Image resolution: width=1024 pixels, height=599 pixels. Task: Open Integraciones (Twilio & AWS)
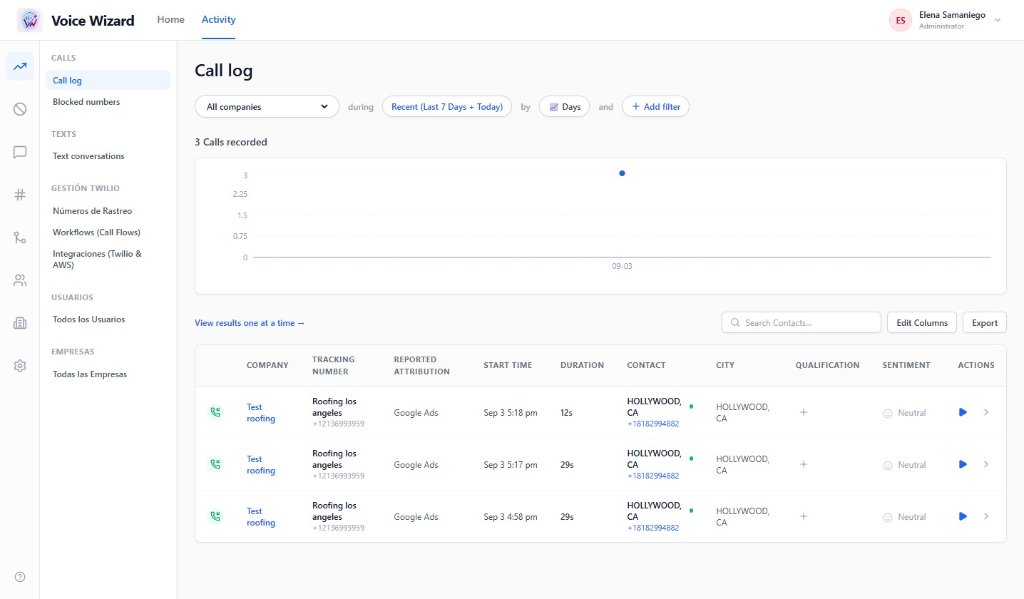97,259
